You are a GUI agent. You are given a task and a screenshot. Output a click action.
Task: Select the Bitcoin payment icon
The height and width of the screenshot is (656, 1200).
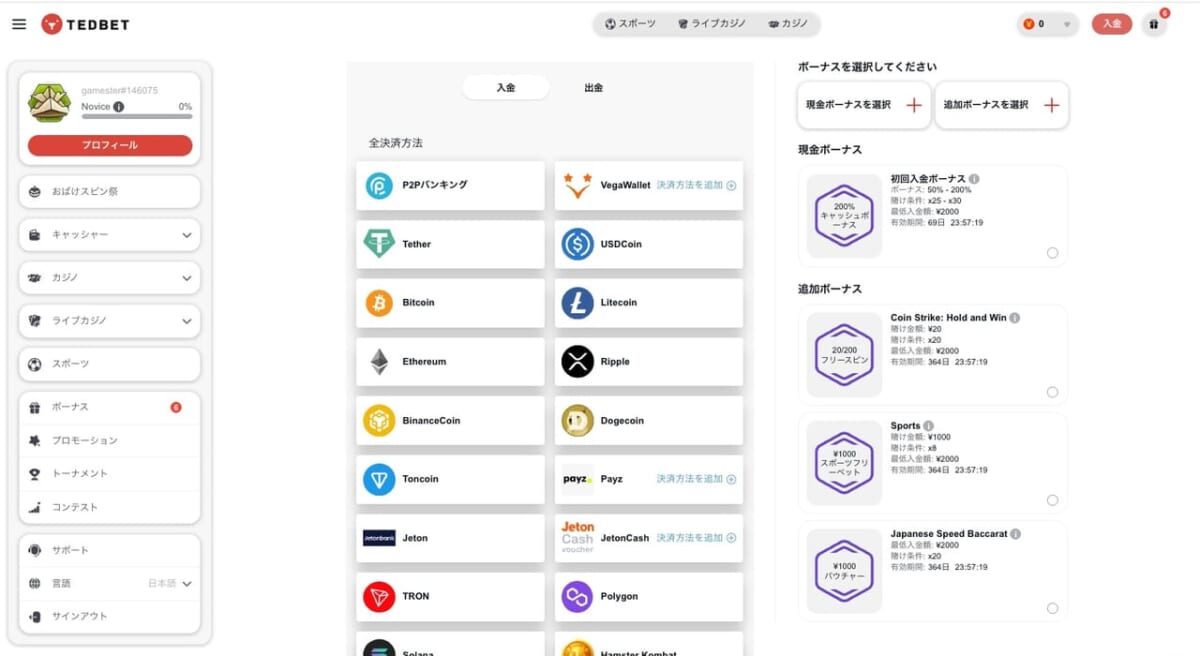379,303
